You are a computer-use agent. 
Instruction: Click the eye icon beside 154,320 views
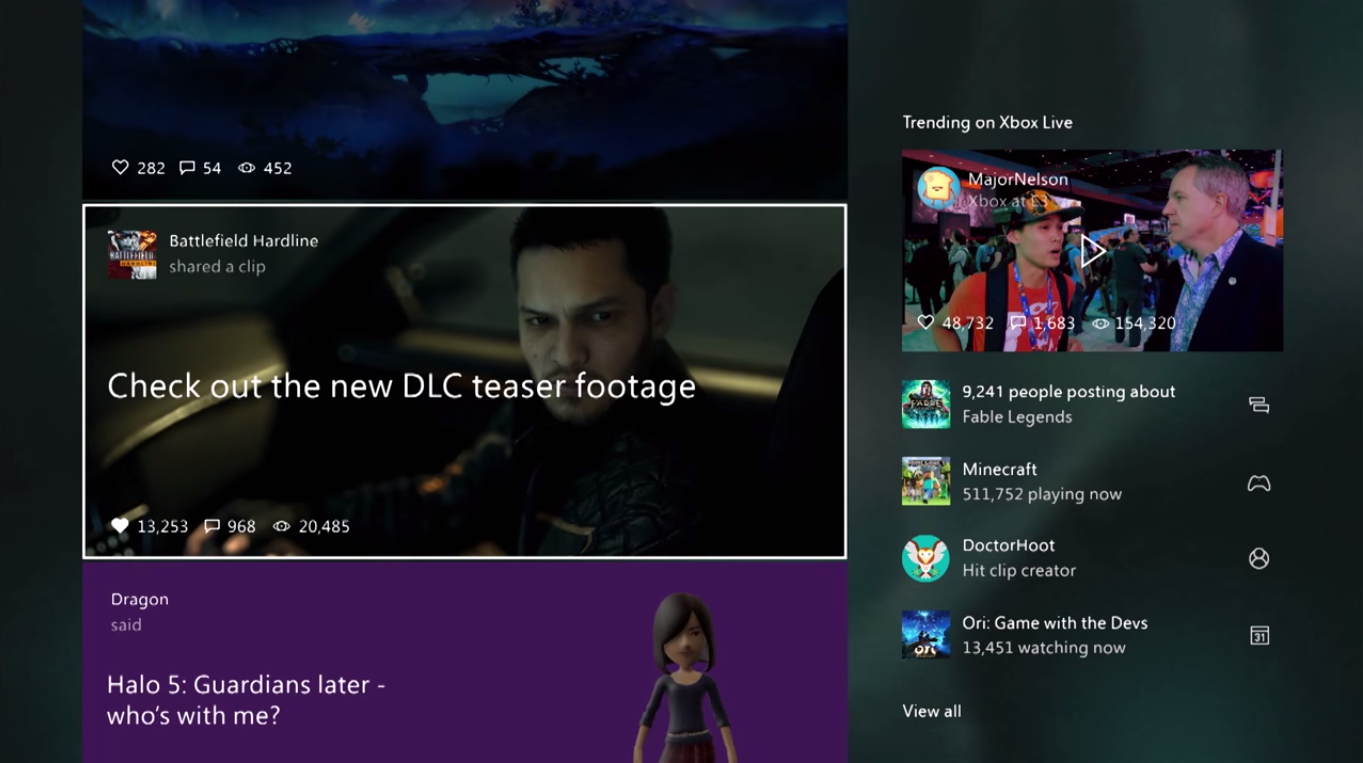click(x=1101, y=323)
